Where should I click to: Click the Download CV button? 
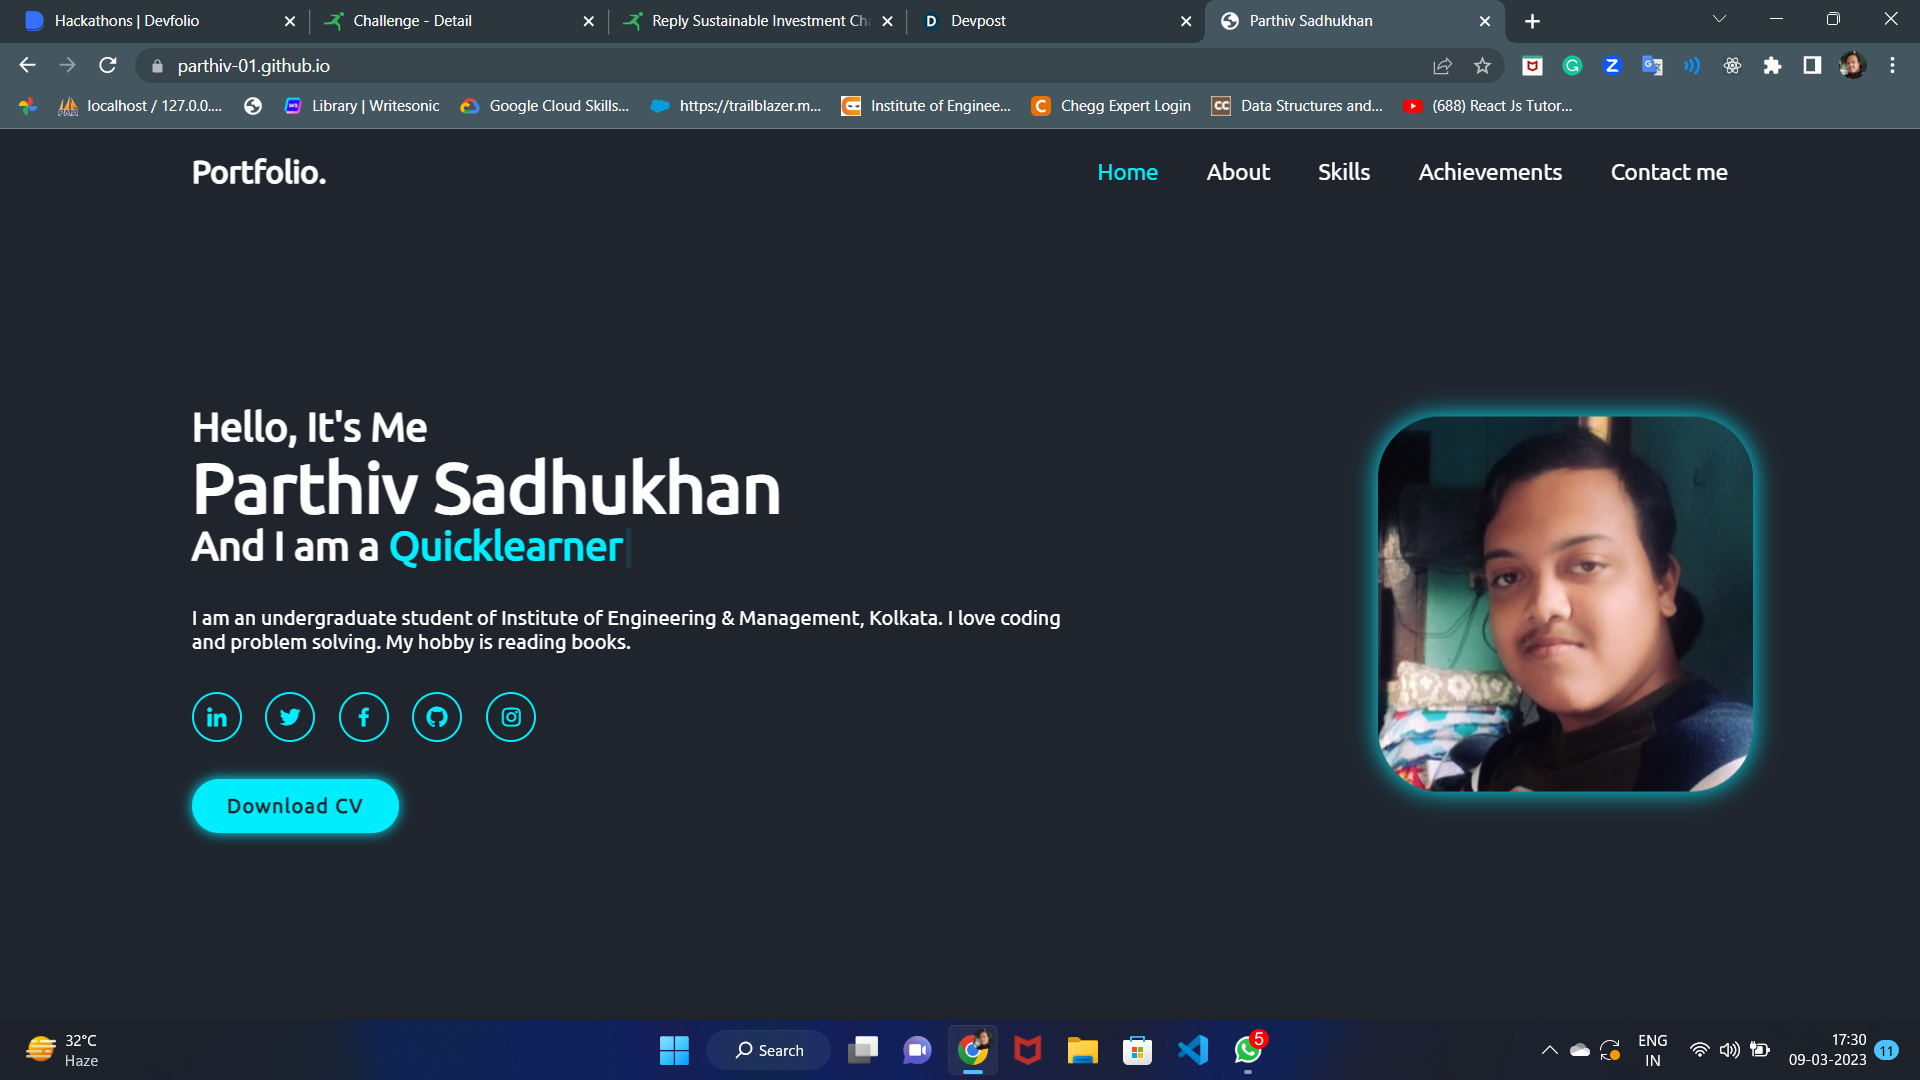(x=295, y=806)
